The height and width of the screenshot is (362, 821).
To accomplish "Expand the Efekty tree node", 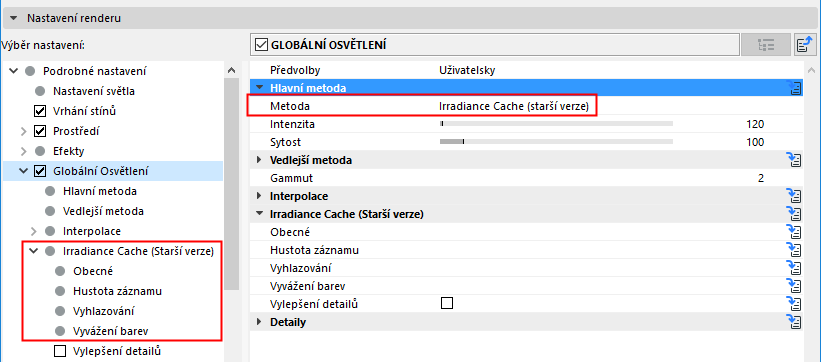I will (x=24, y=151).
